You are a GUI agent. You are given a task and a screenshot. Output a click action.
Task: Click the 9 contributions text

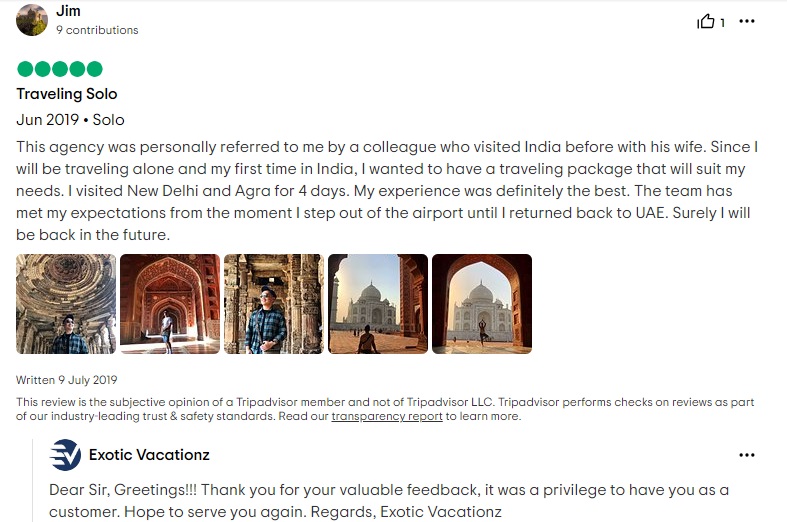[x=97, y=30]
